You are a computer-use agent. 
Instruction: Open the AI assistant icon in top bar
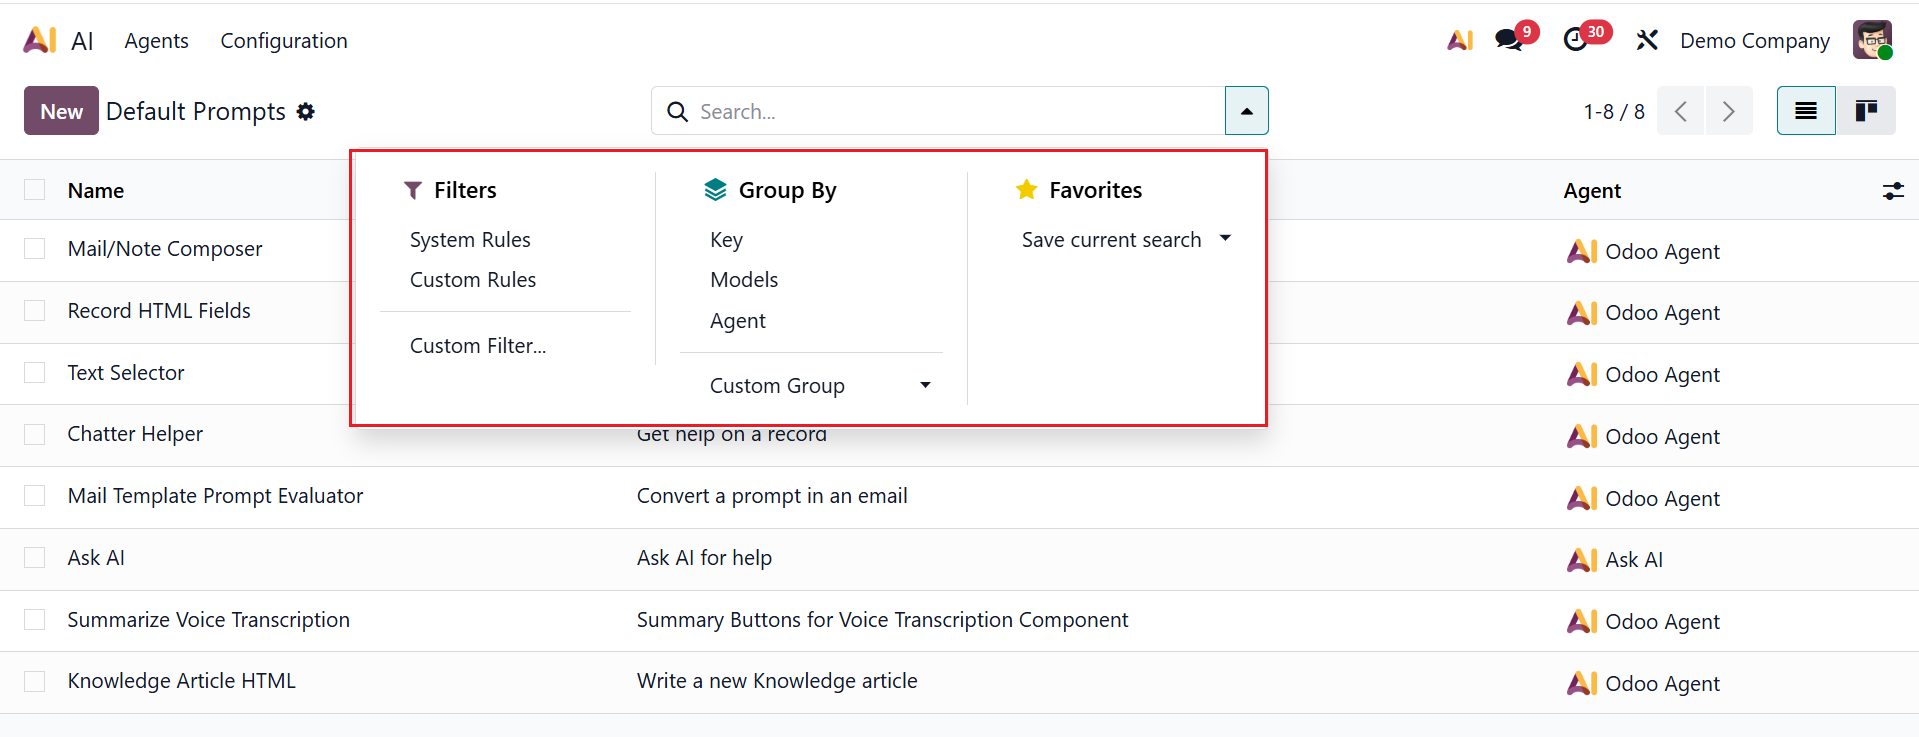pos(1460,40)
